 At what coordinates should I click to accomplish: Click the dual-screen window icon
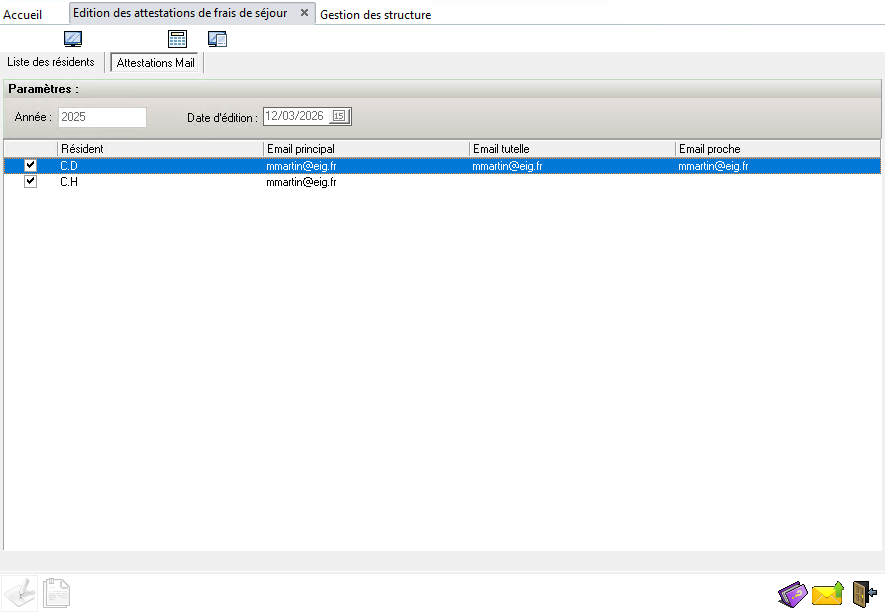(x=217, y=39)
